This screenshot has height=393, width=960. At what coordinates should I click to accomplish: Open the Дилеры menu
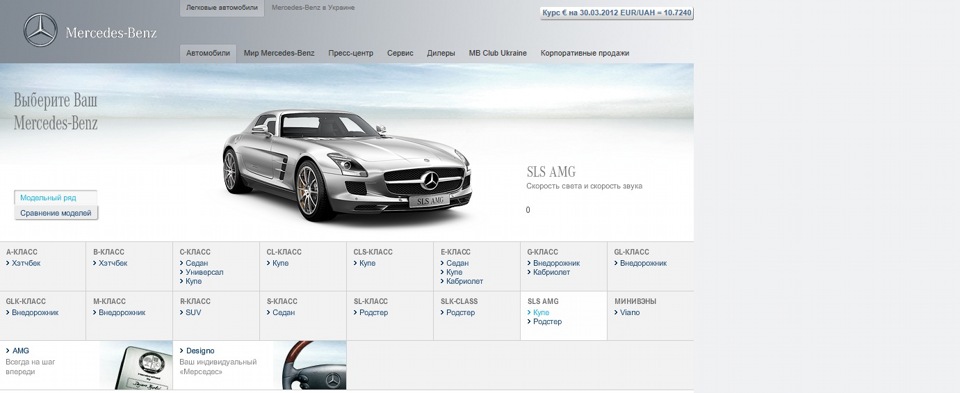(x=441, y=53)
